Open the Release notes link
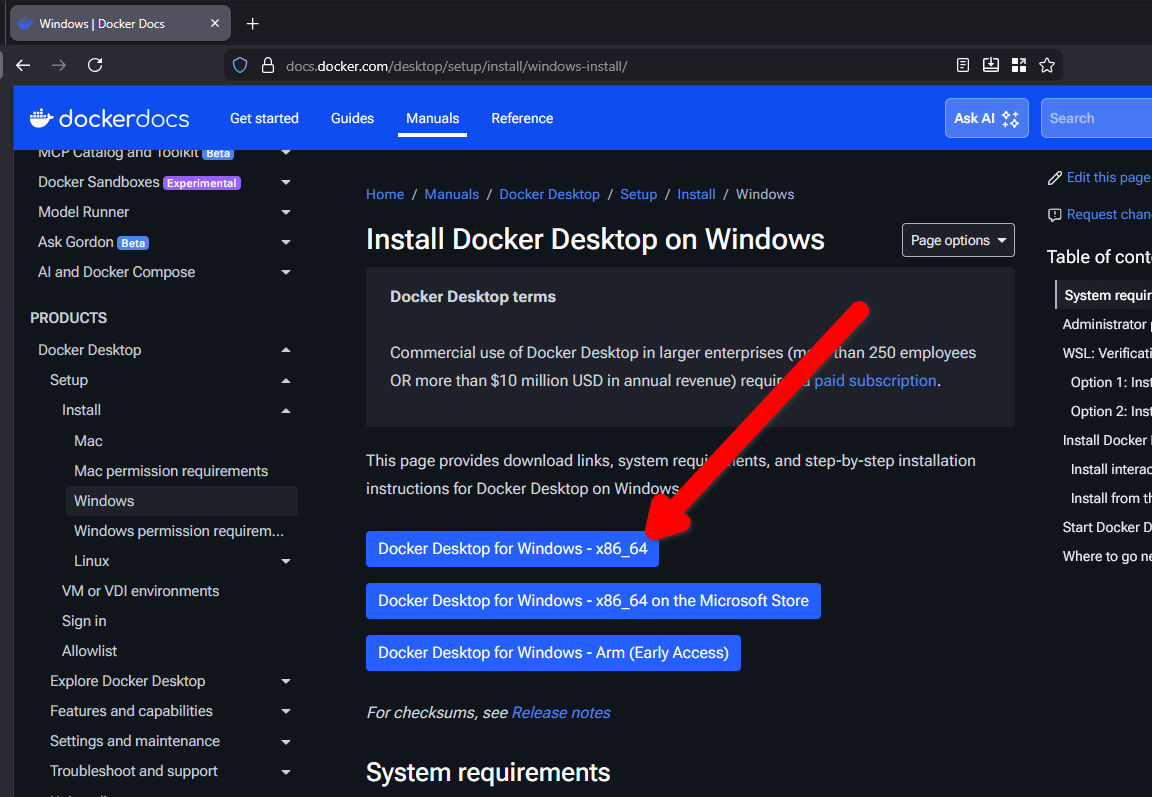The width and height of the screenshot is (1152, 797). pyautogui.click(x=561, y=712)
